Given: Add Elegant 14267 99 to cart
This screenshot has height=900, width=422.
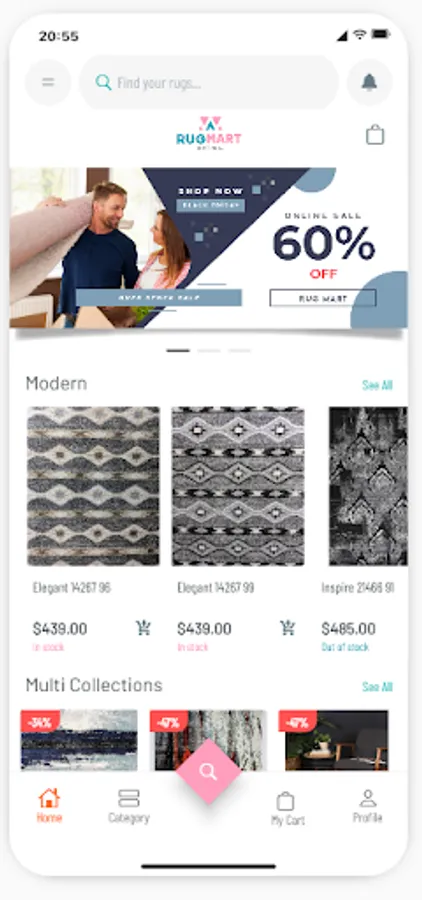Looking at the screenshot, I should [288, 628].
